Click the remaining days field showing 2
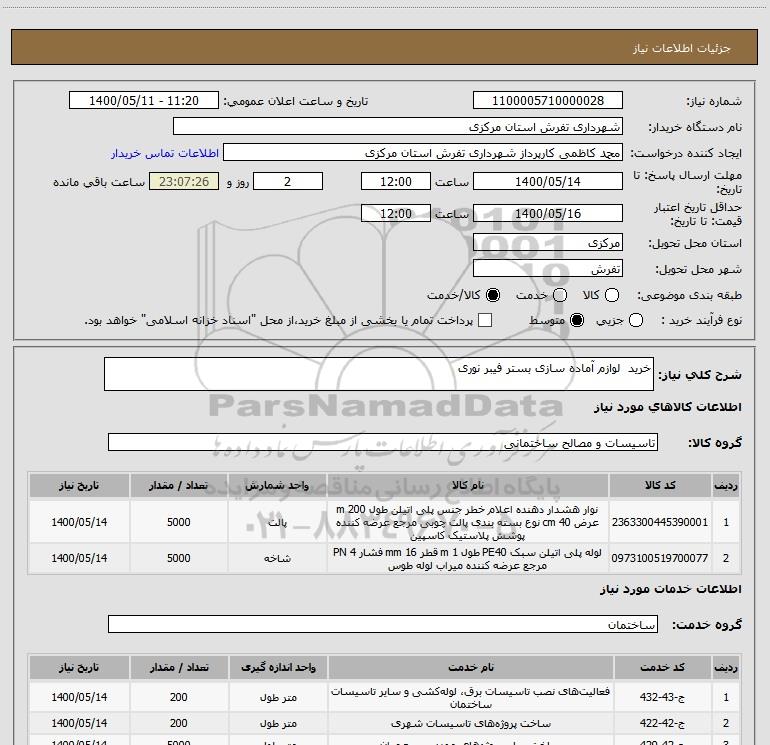The image size is (770, 745). 288,181
